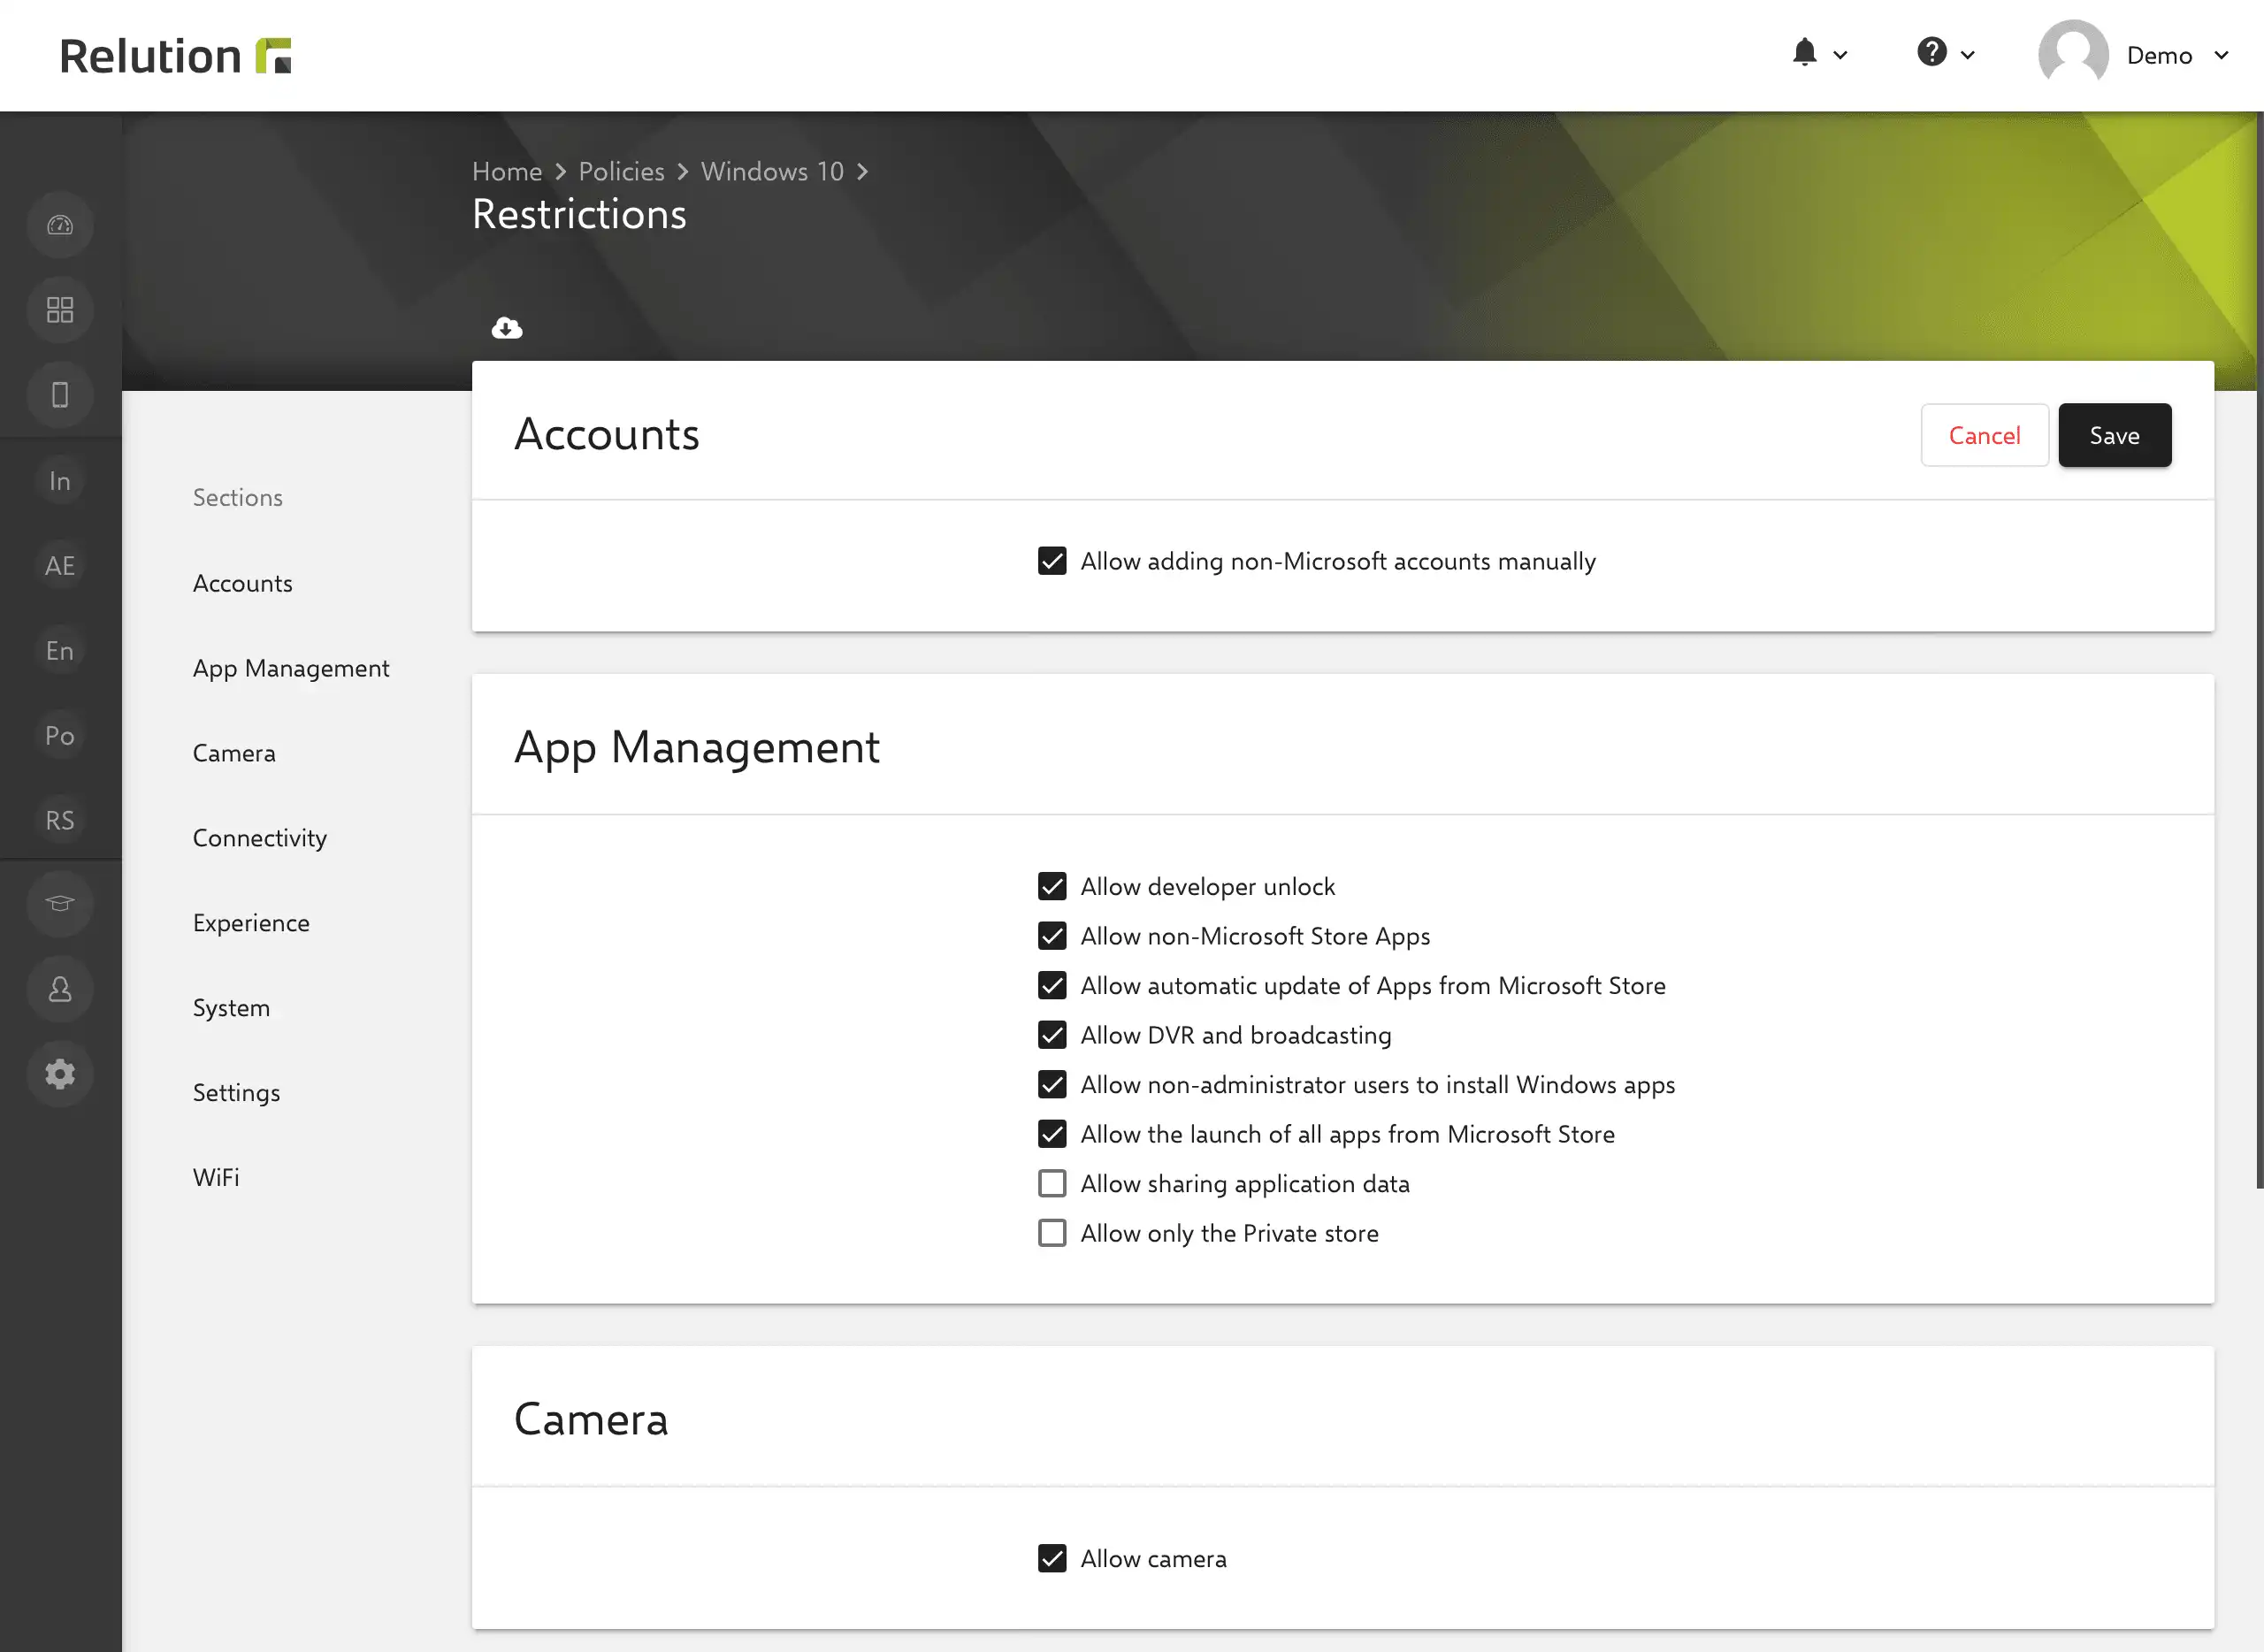Image resolution: width=2264 pixels, height=1652 pixels.
Task: Go to Home breadcrumb link
Action: pyautogui.click(x=507, y=171)
